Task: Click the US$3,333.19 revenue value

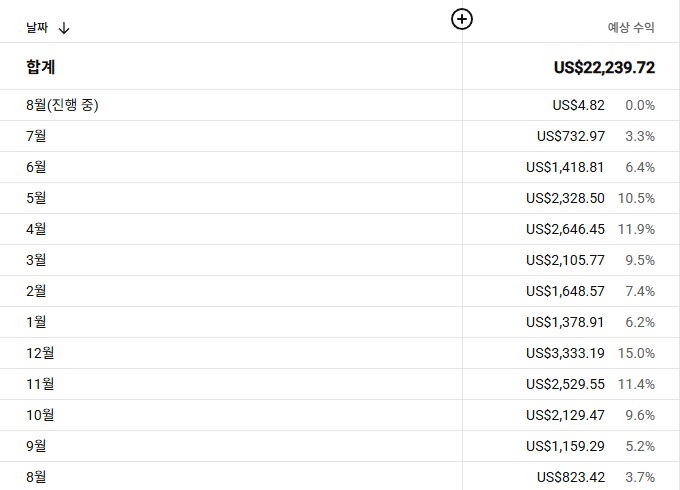Action: click(x=565, y=353)
